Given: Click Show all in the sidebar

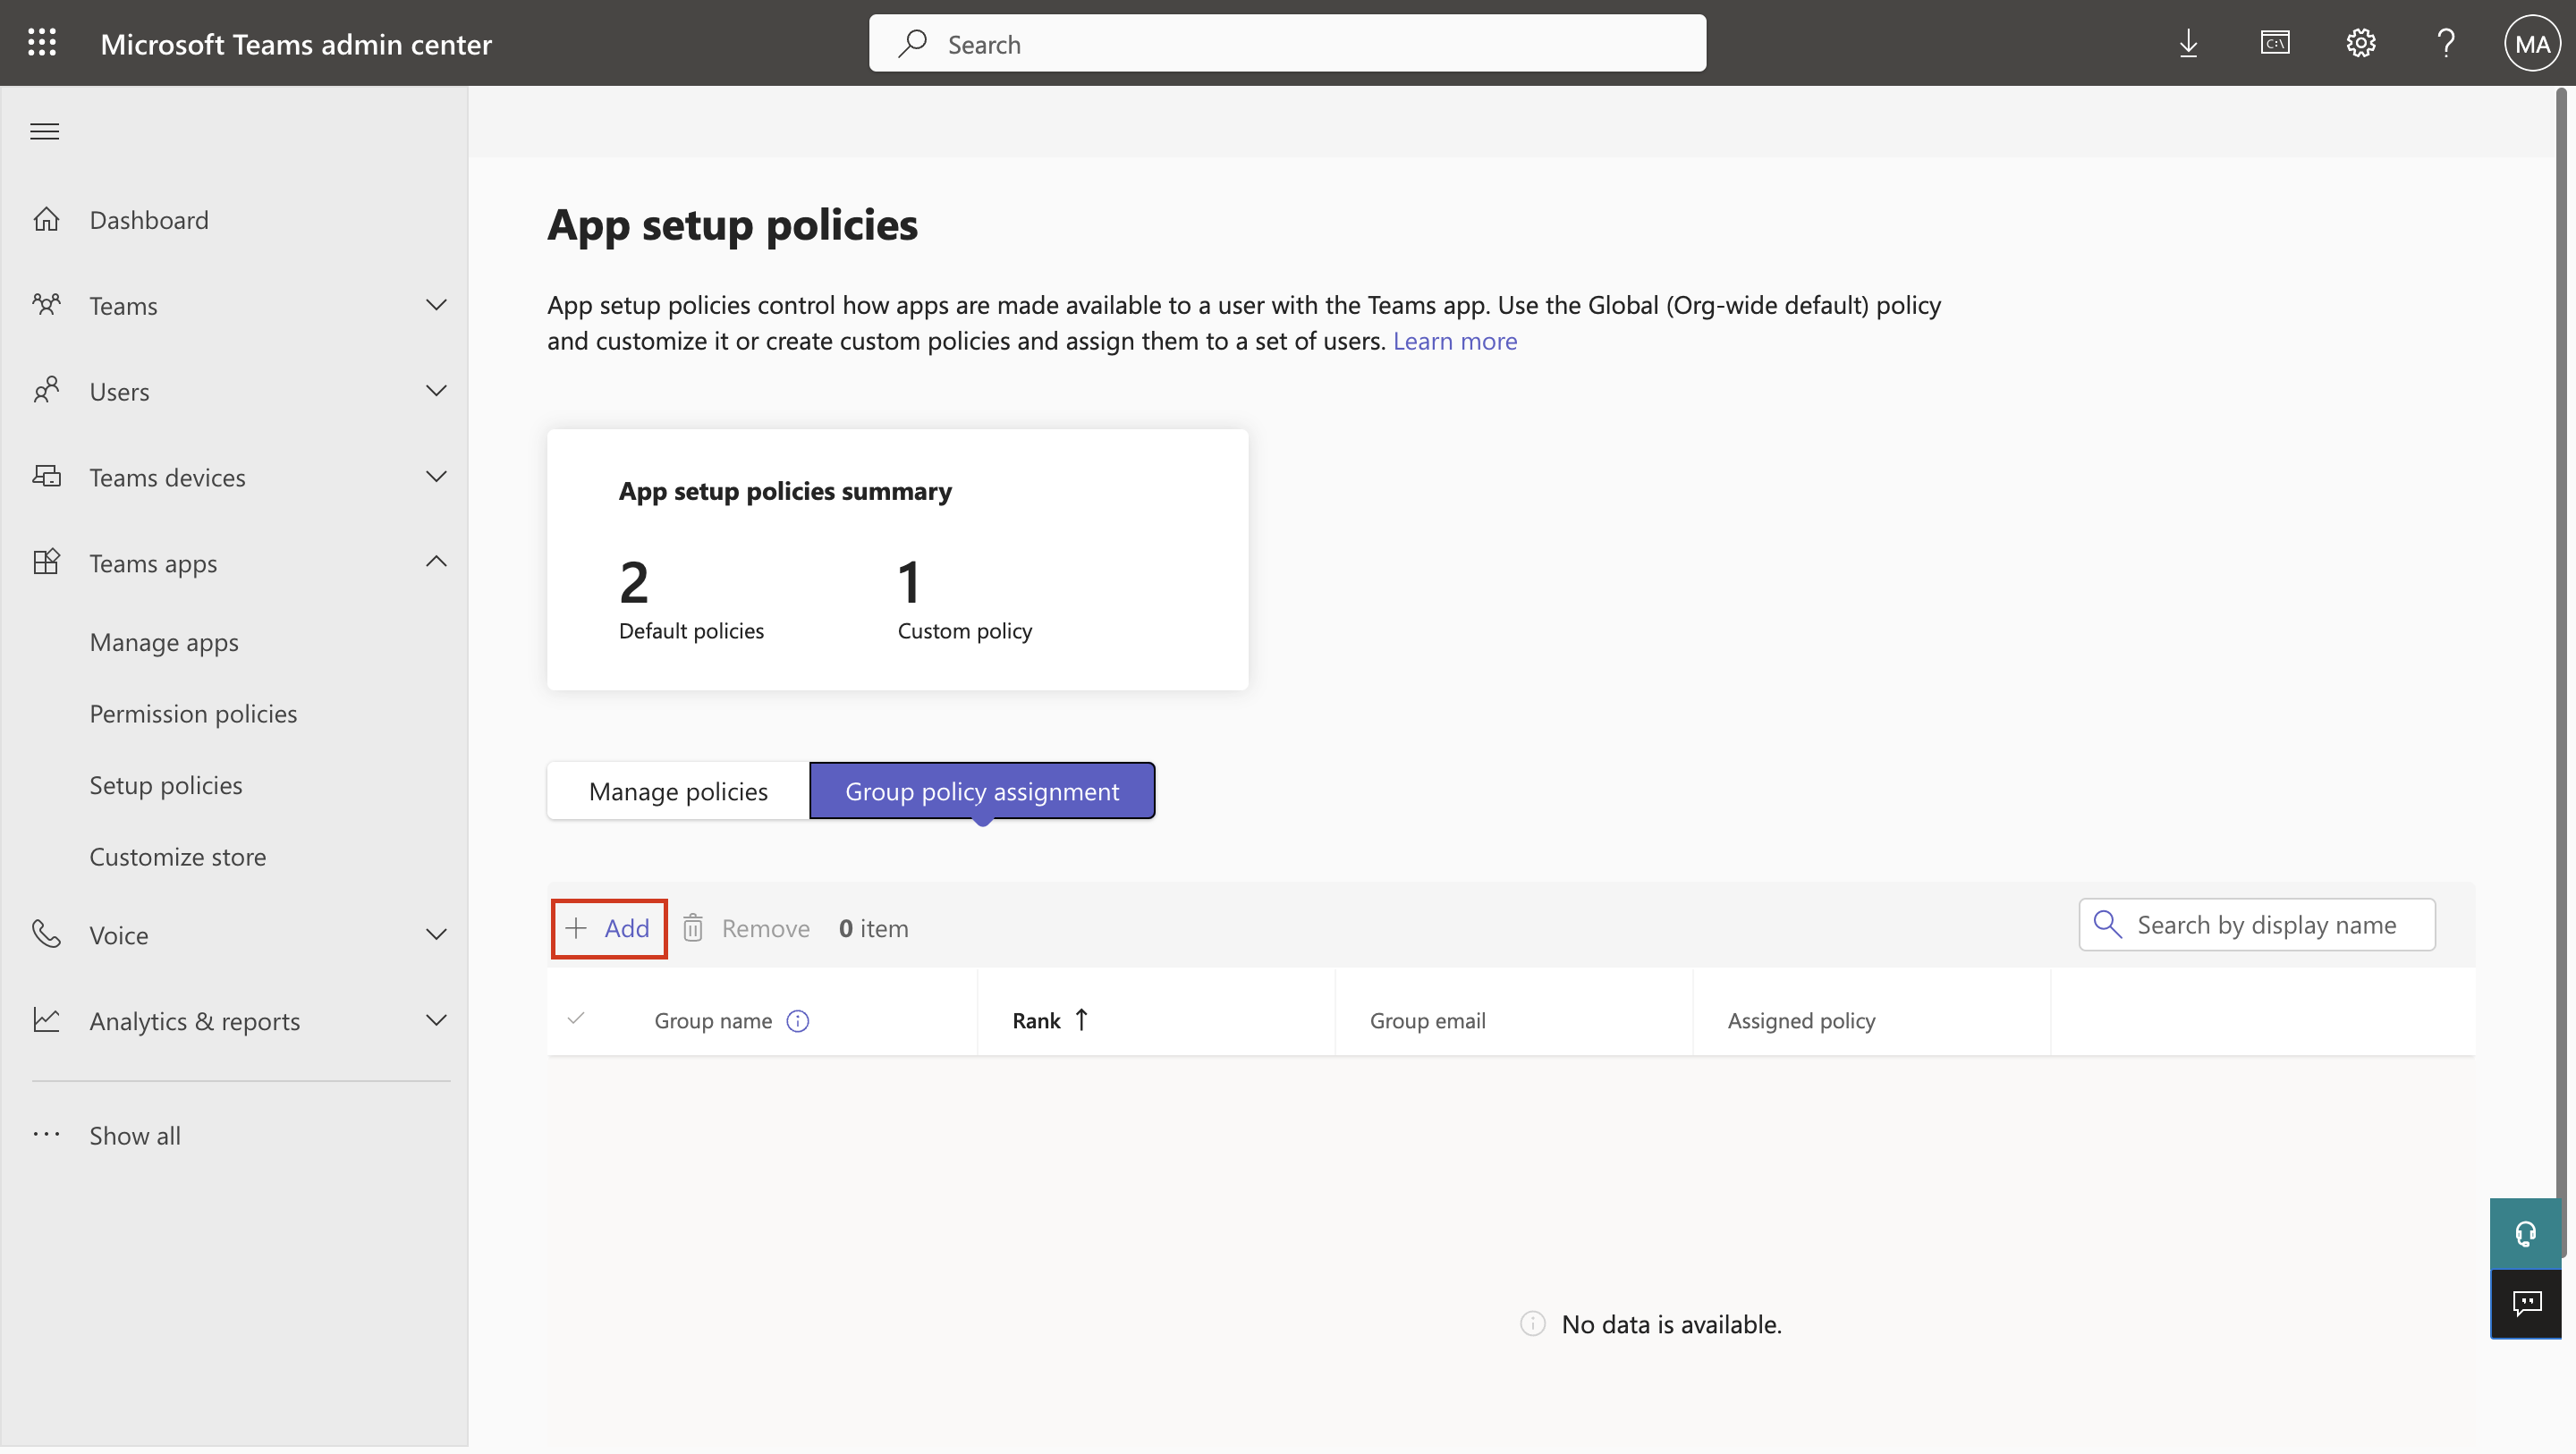Looking at the screenshot, I should point(134,1134).
